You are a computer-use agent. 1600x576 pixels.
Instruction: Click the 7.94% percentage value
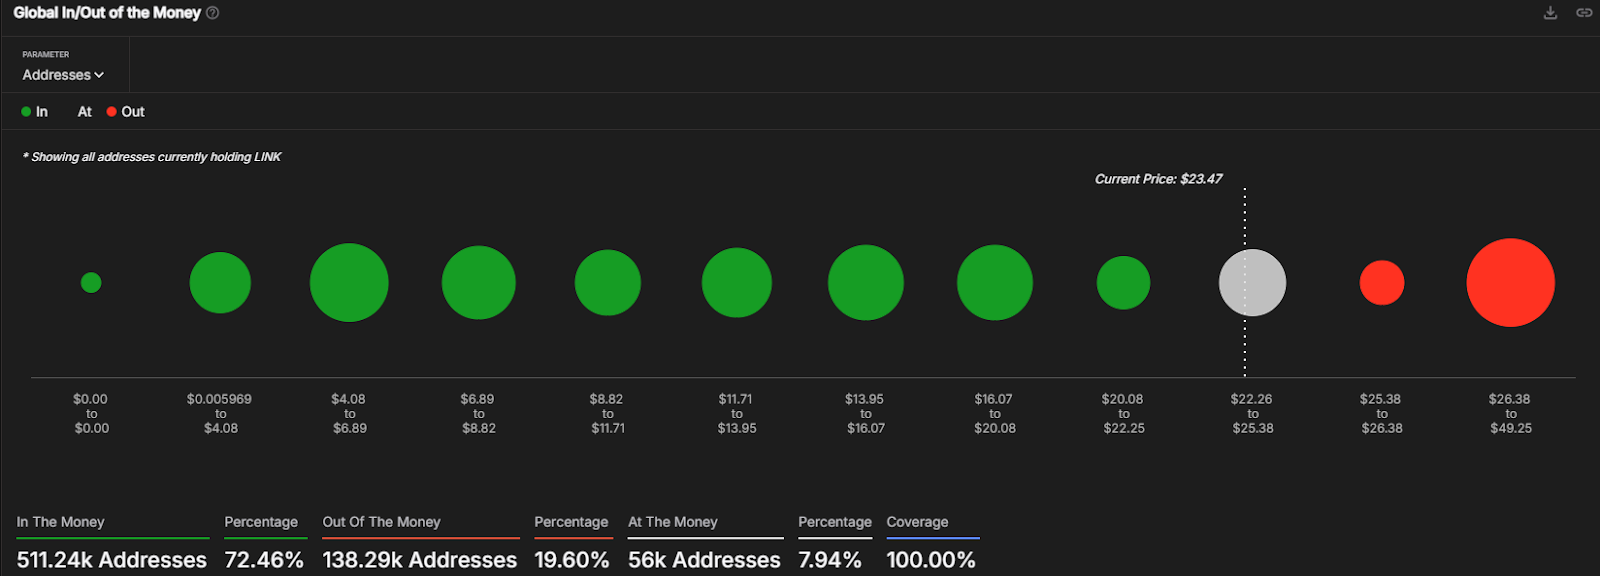click(x=830, y=560)
